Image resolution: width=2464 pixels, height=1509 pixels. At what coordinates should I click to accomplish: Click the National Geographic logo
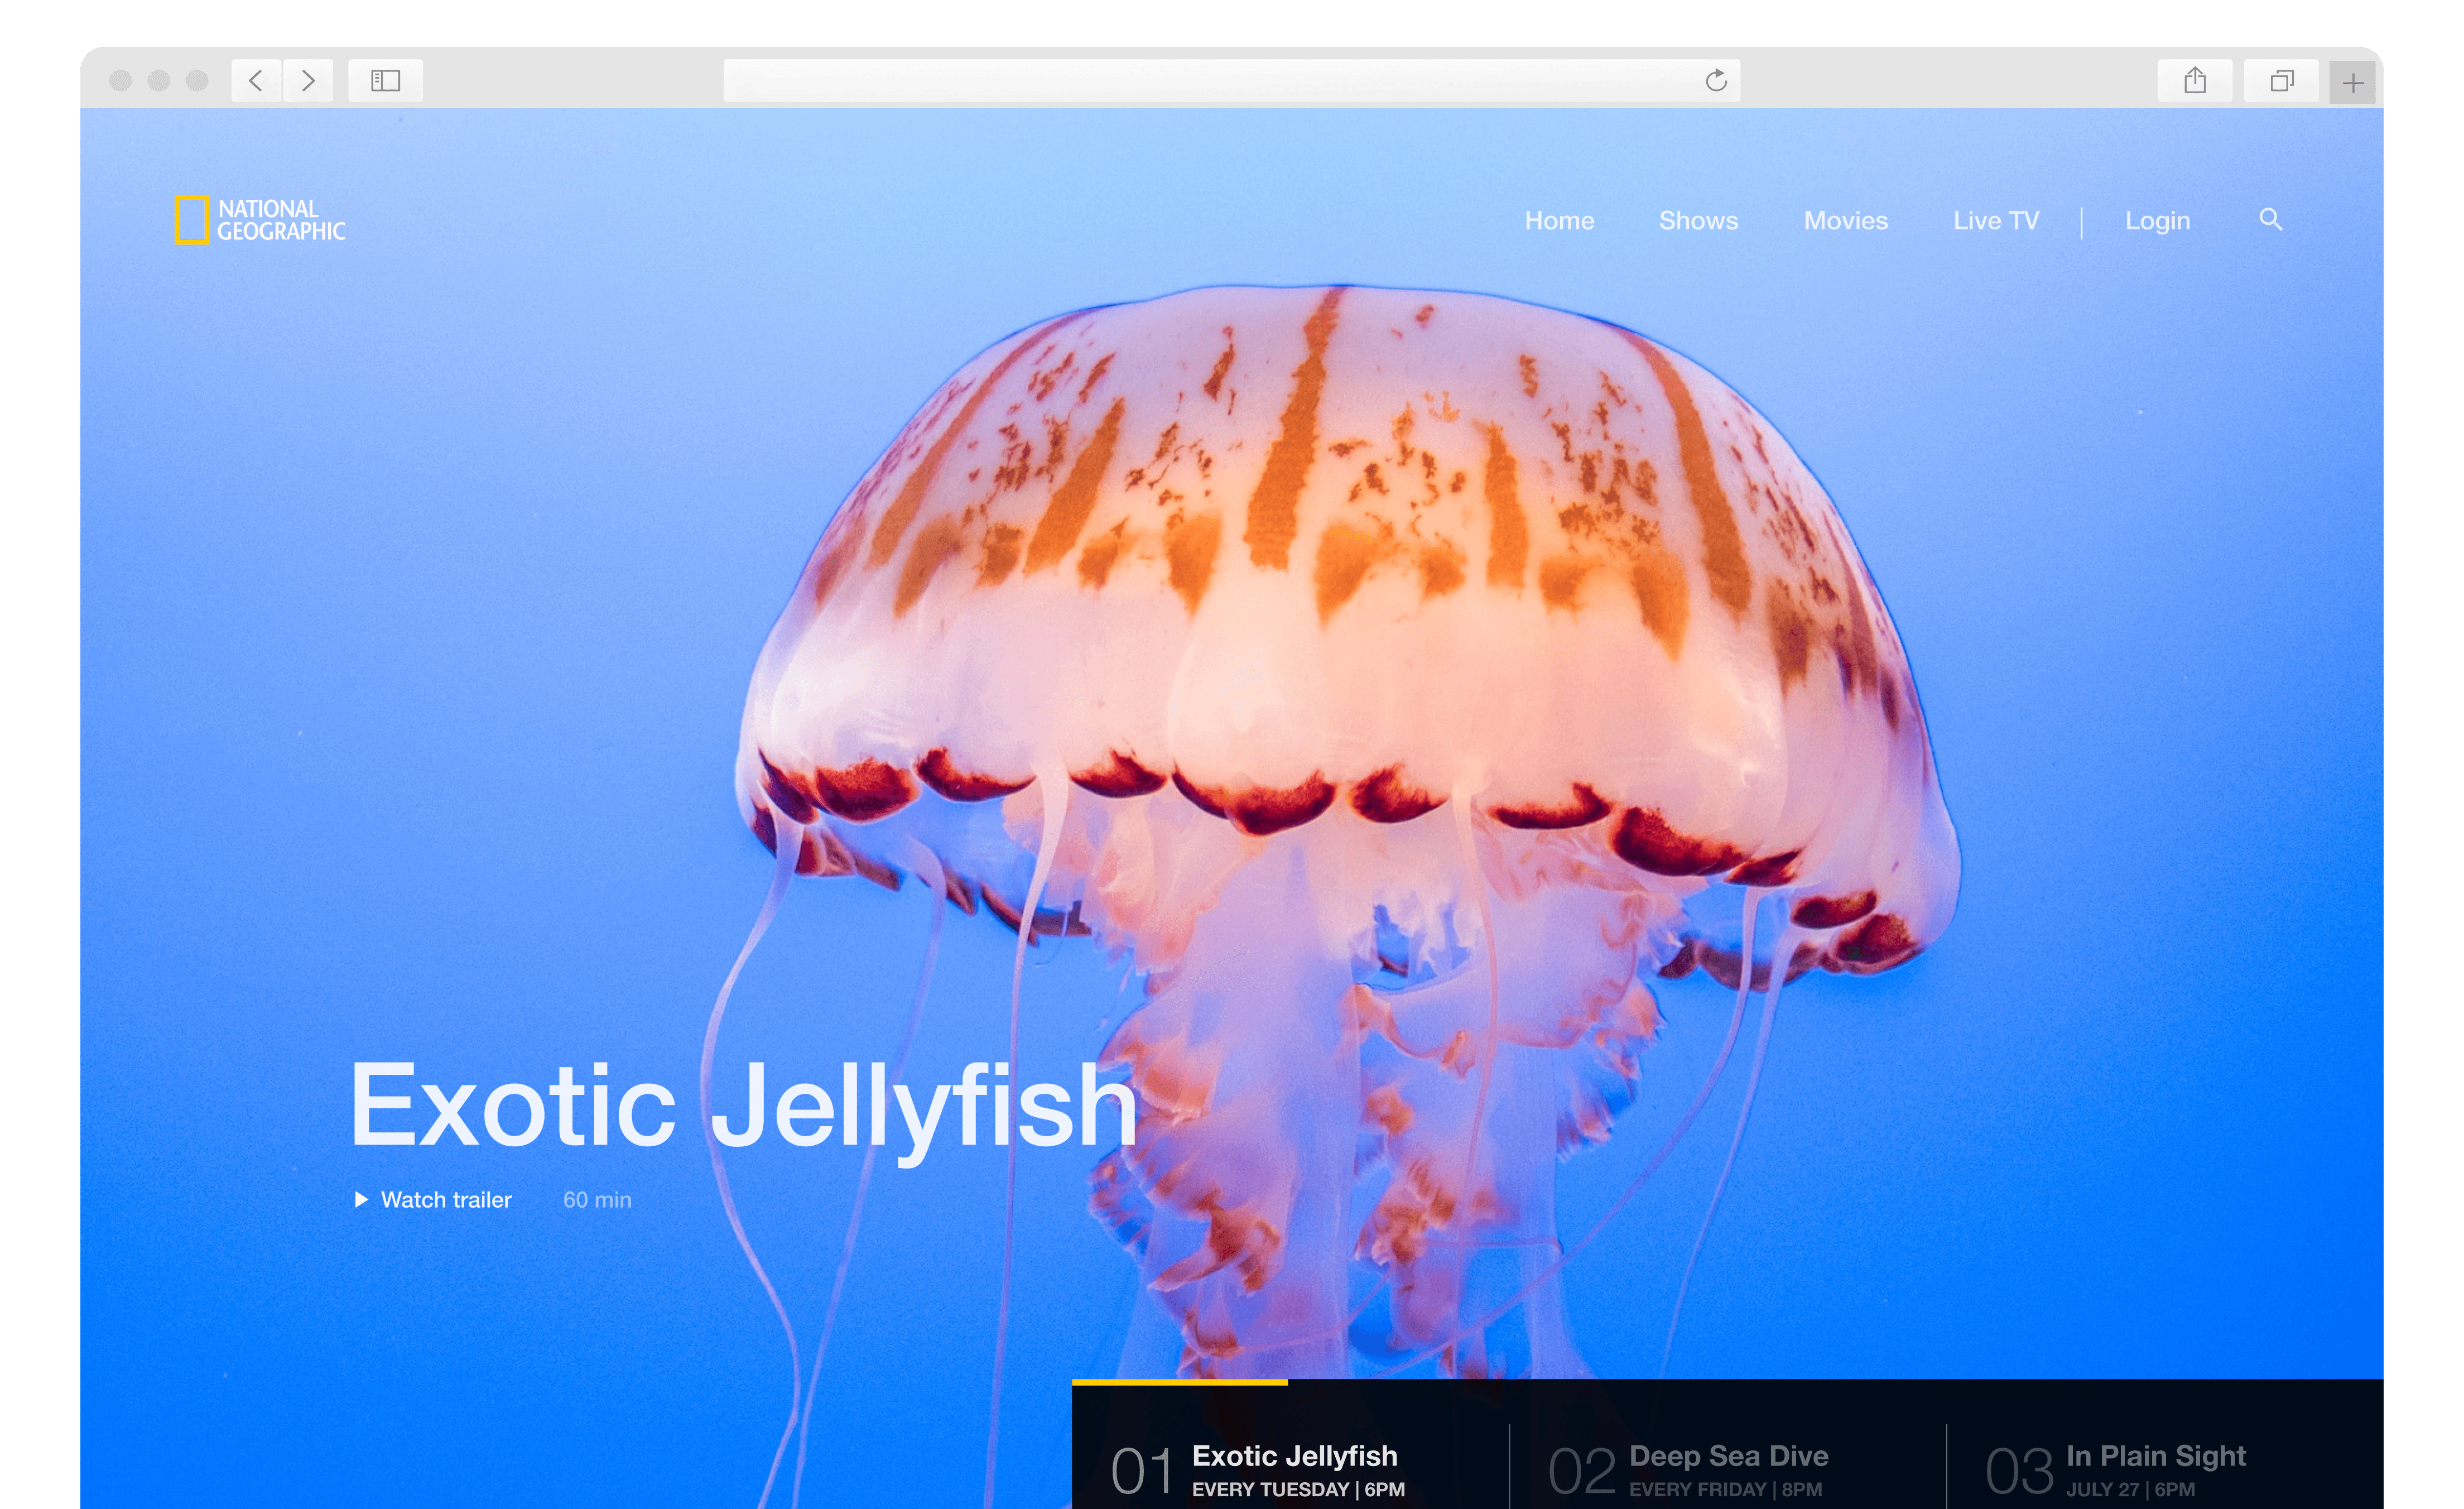click(x=260, y=220)
